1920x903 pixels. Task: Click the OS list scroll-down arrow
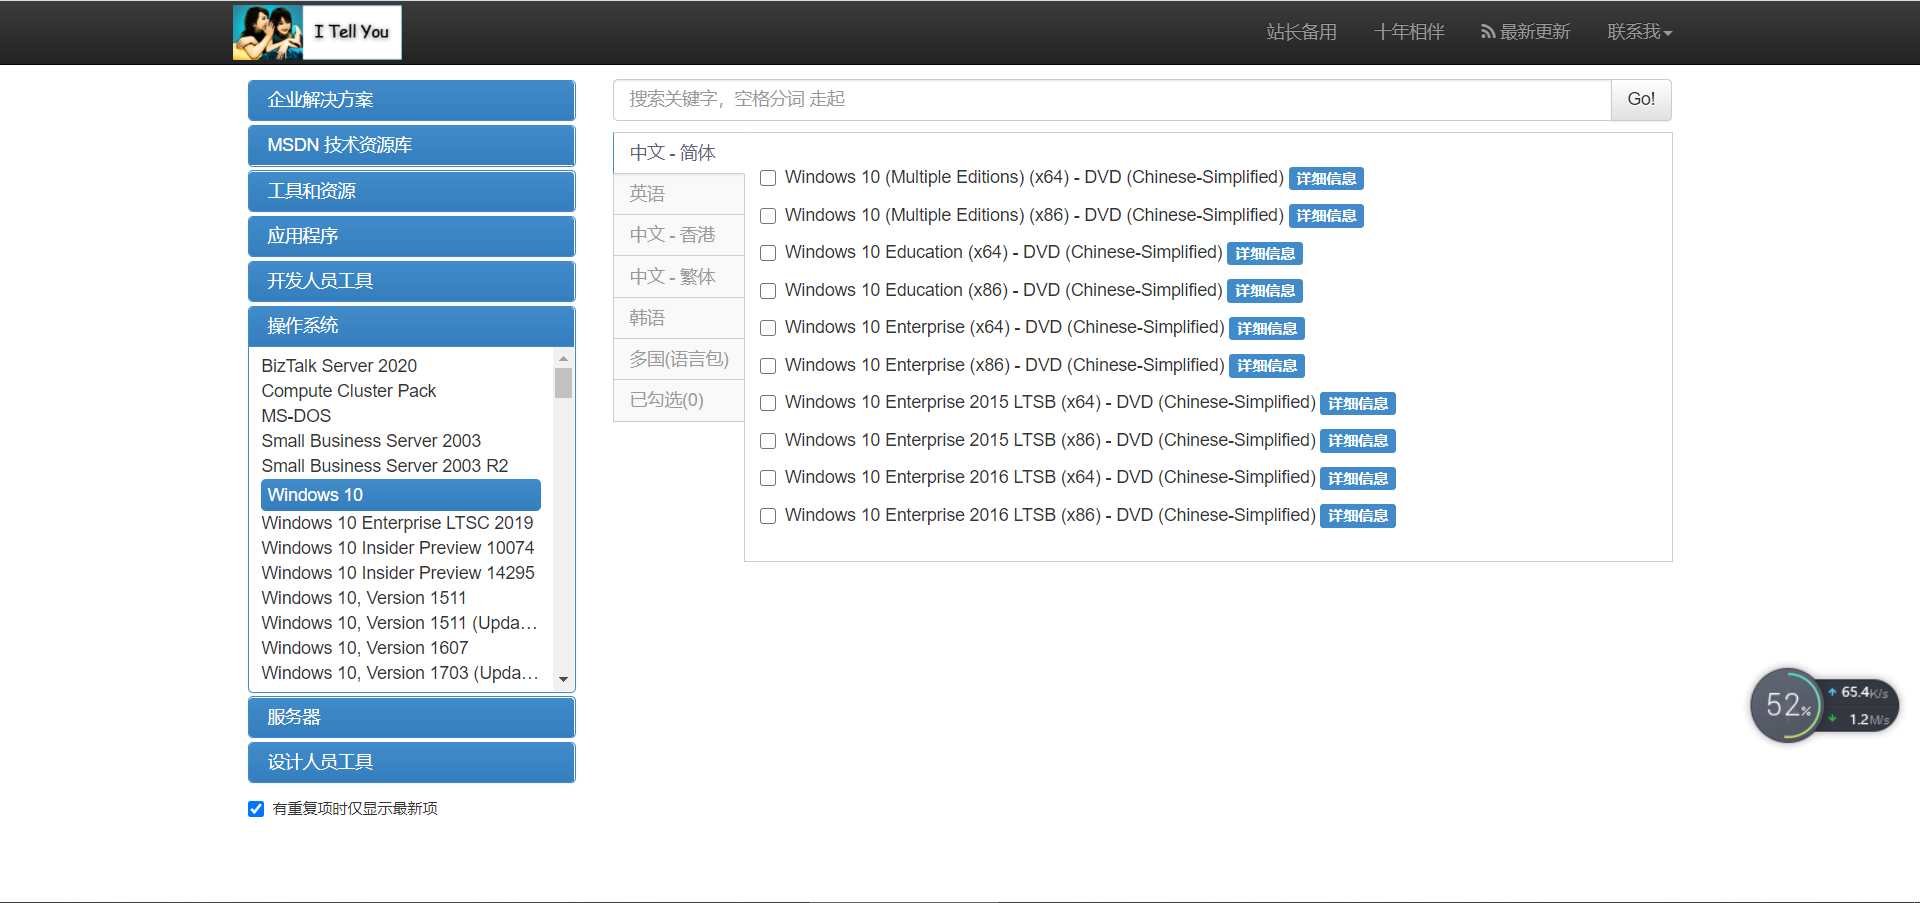pos(564,680)
